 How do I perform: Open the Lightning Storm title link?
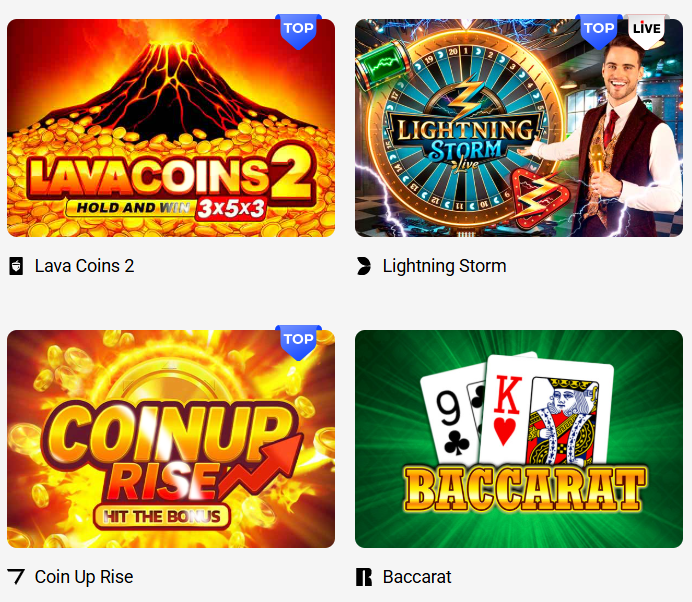point(444,266)
